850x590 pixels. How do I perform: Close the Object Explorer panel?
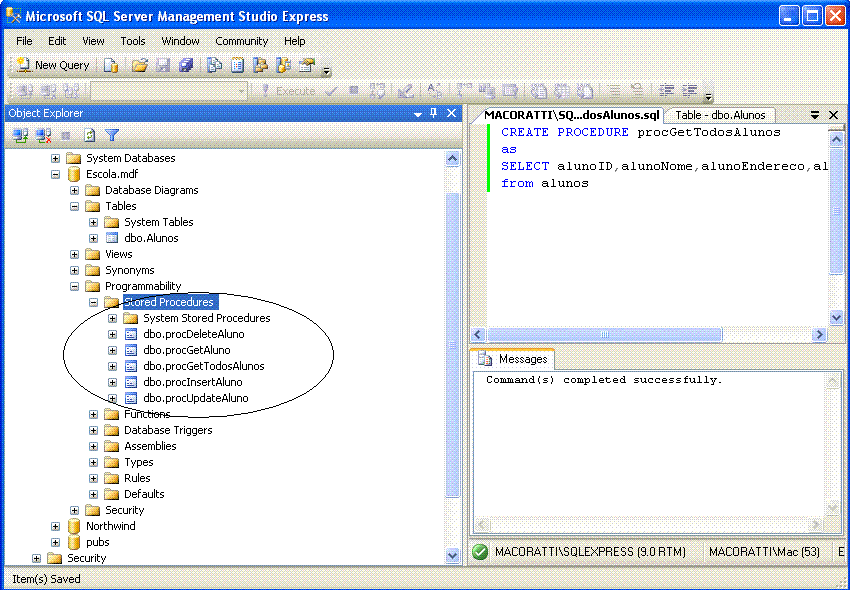coord(451,113)
